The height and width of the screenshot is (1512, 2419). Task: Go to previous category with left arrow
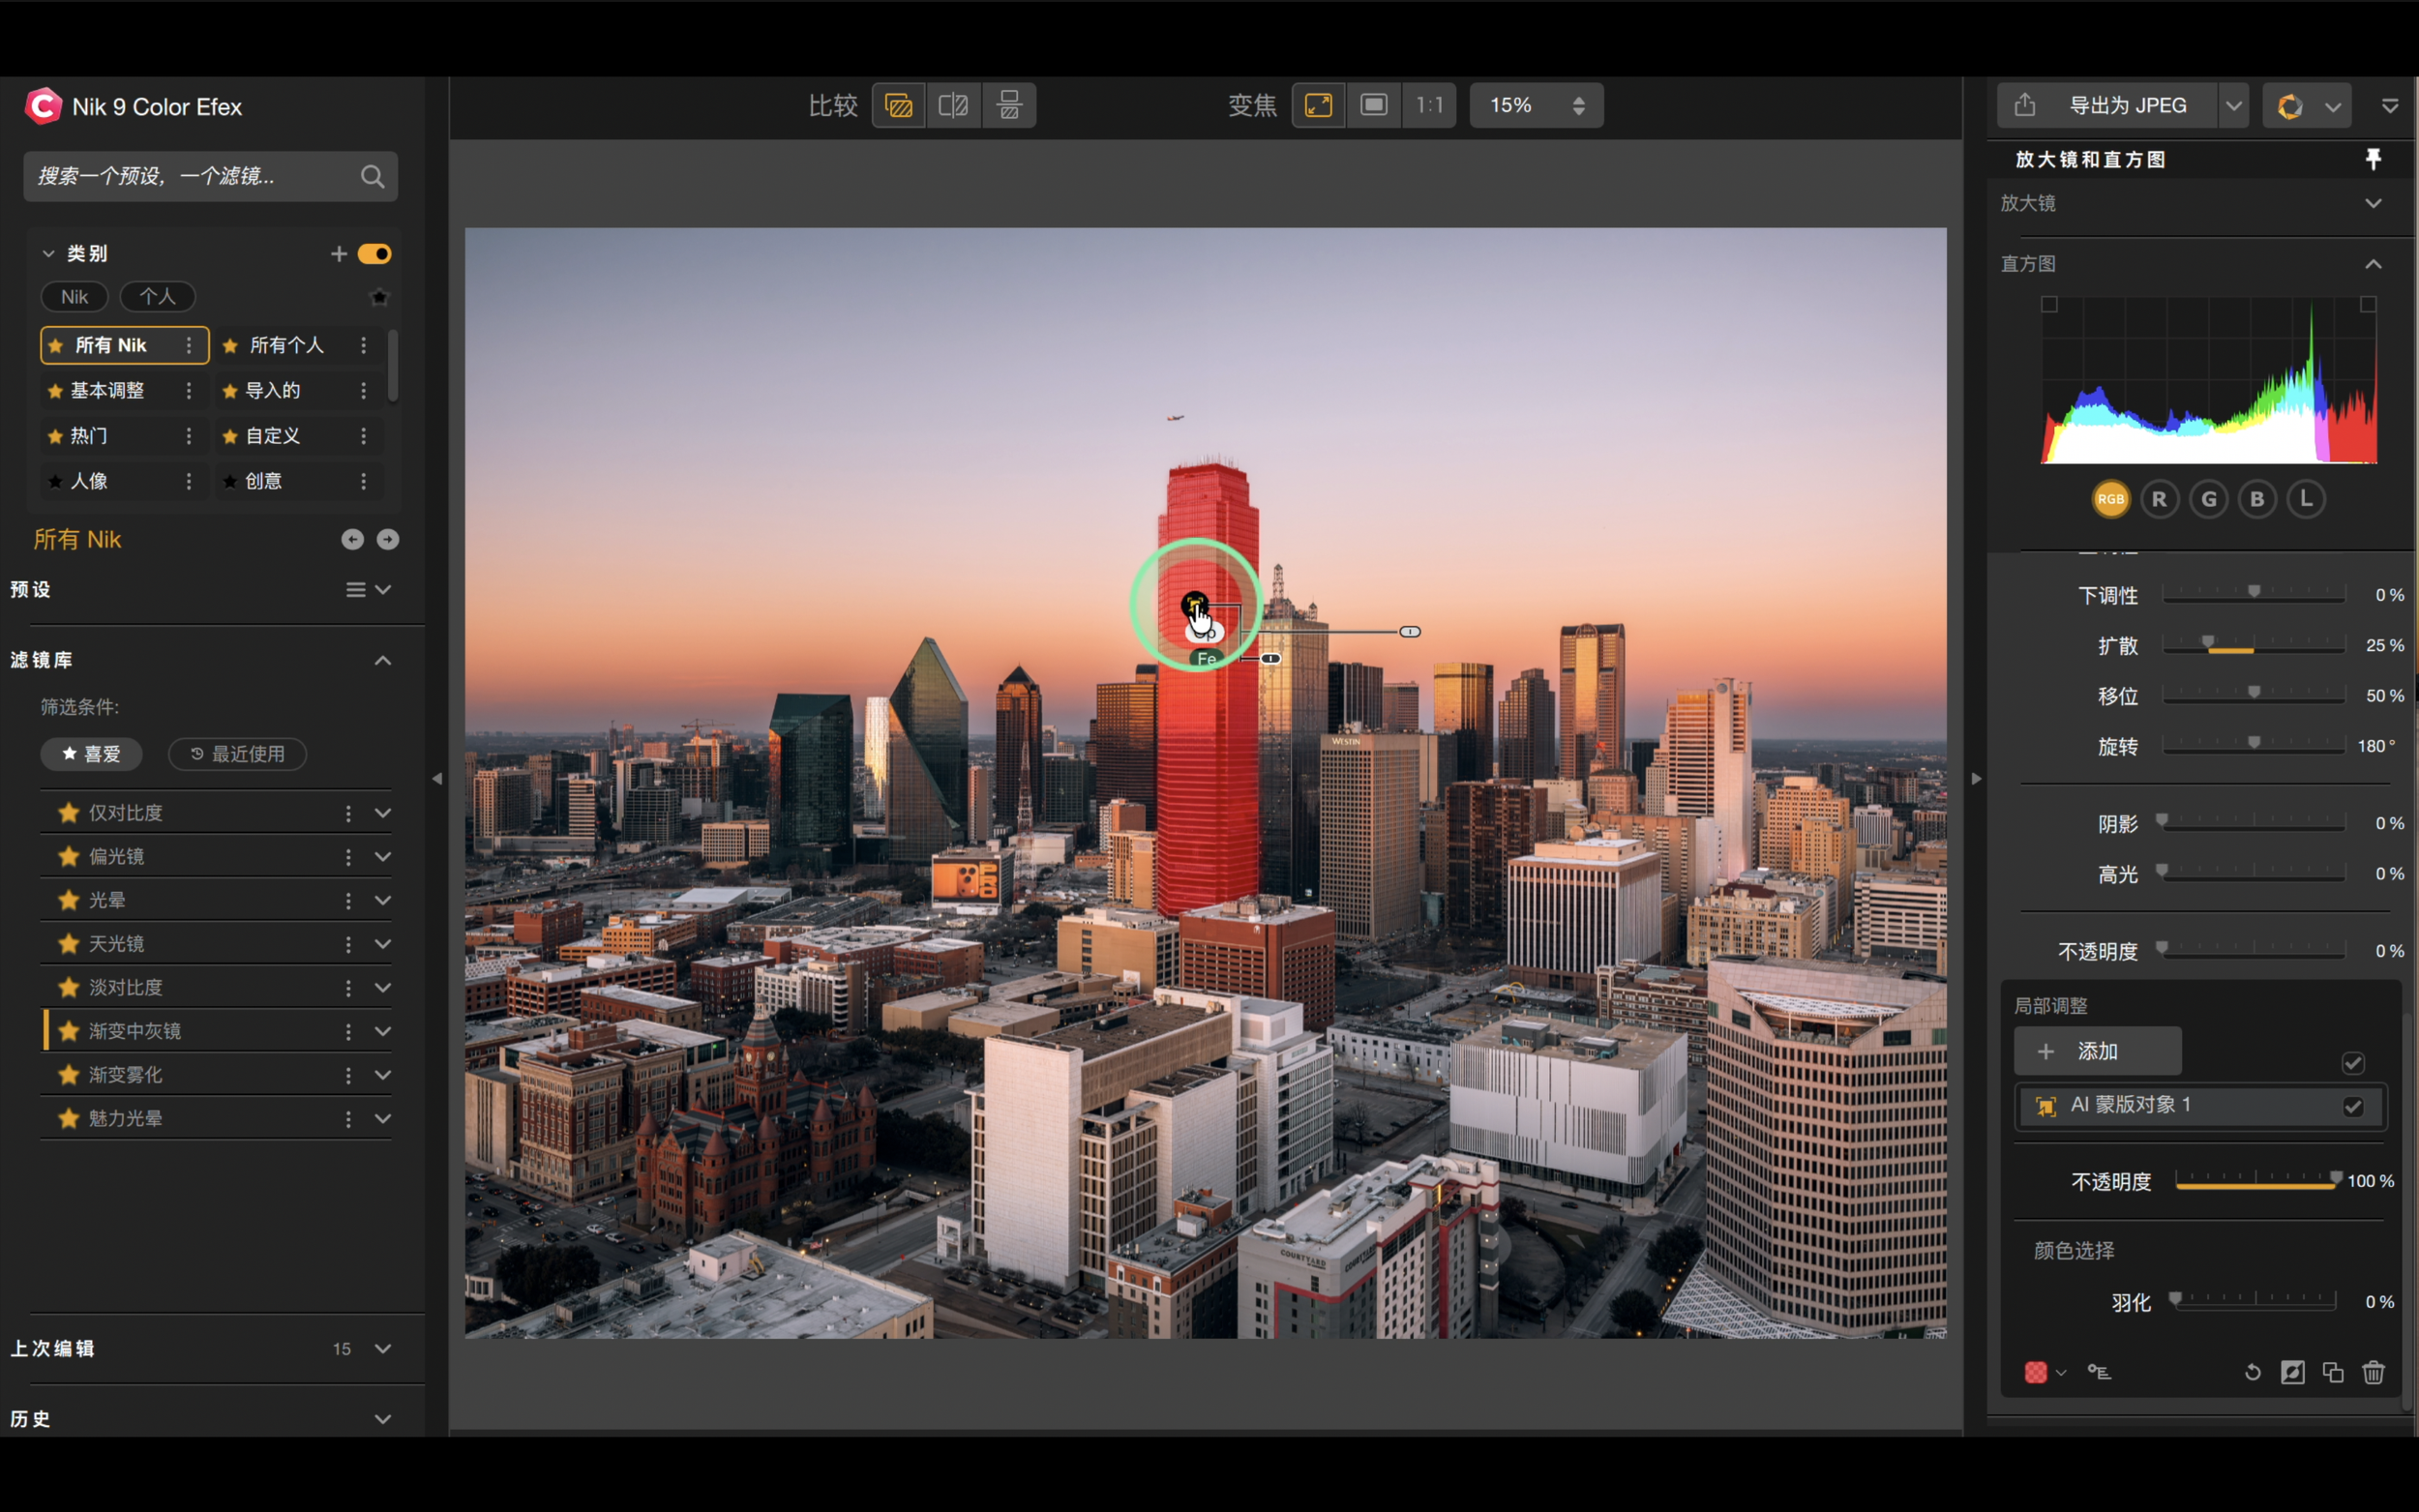click(352, 540)
